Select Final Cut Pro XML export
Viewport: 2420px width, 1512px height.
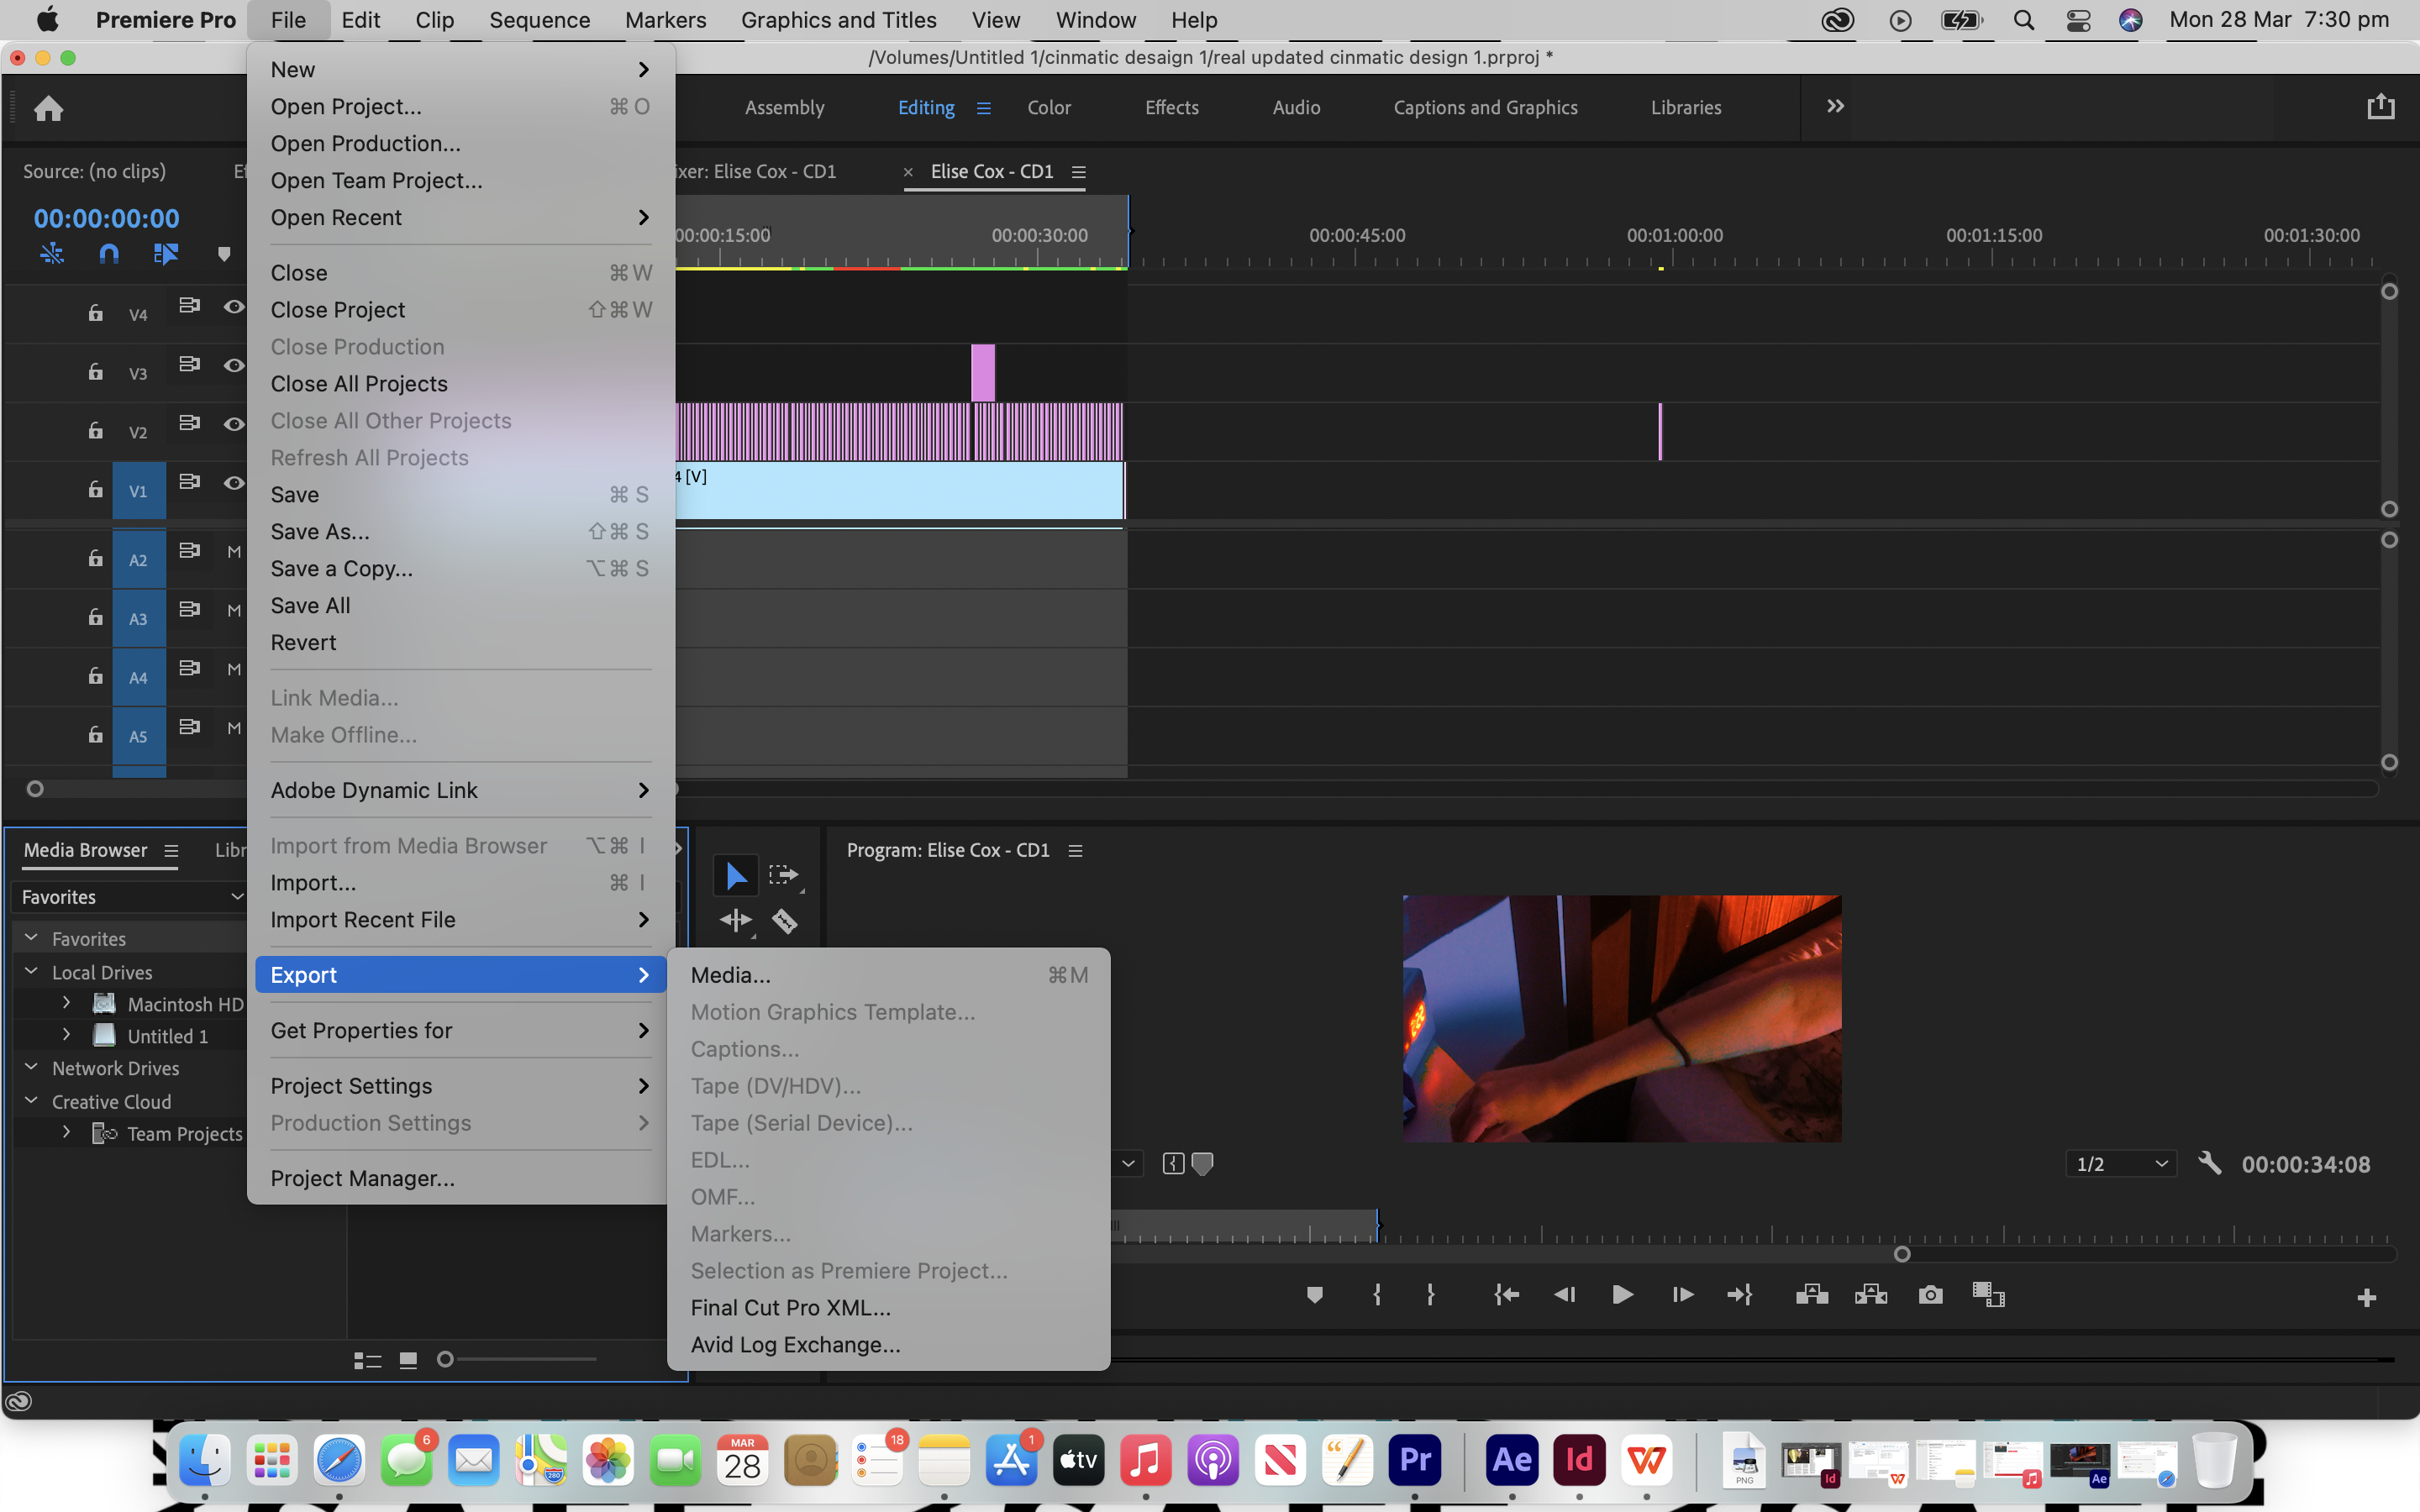[x=791, y=1306]
